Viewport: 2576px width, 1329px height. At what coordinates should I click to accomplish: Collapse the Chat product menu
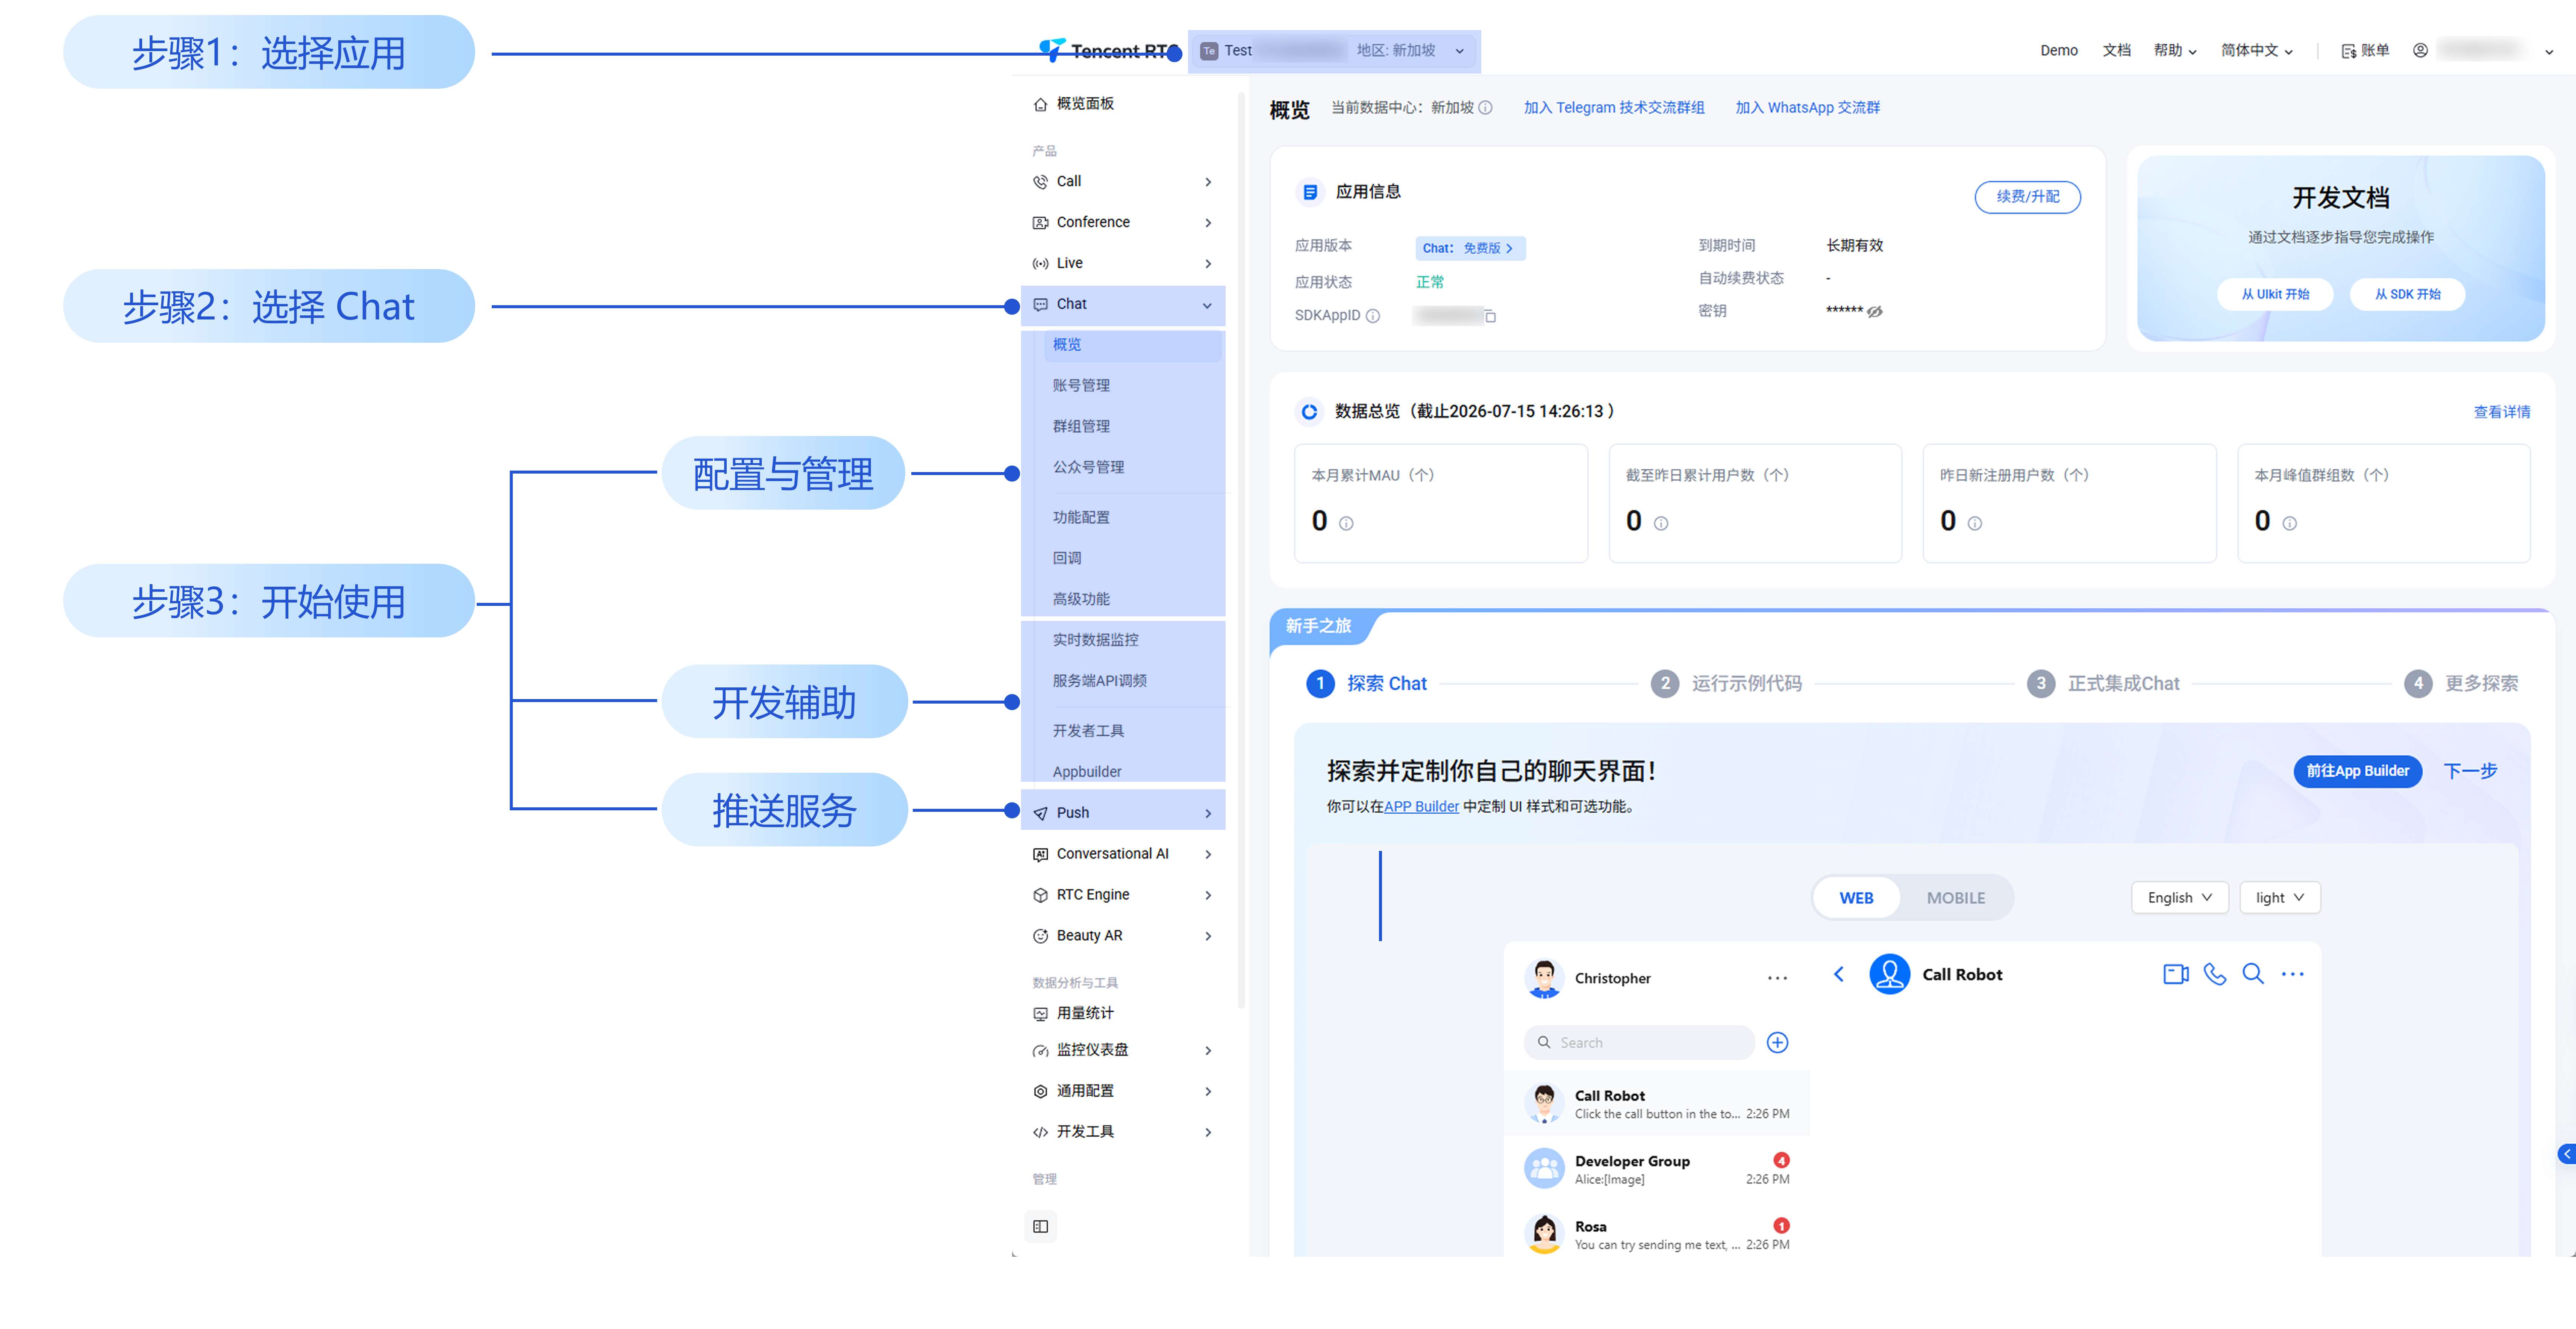[1123, 304]
